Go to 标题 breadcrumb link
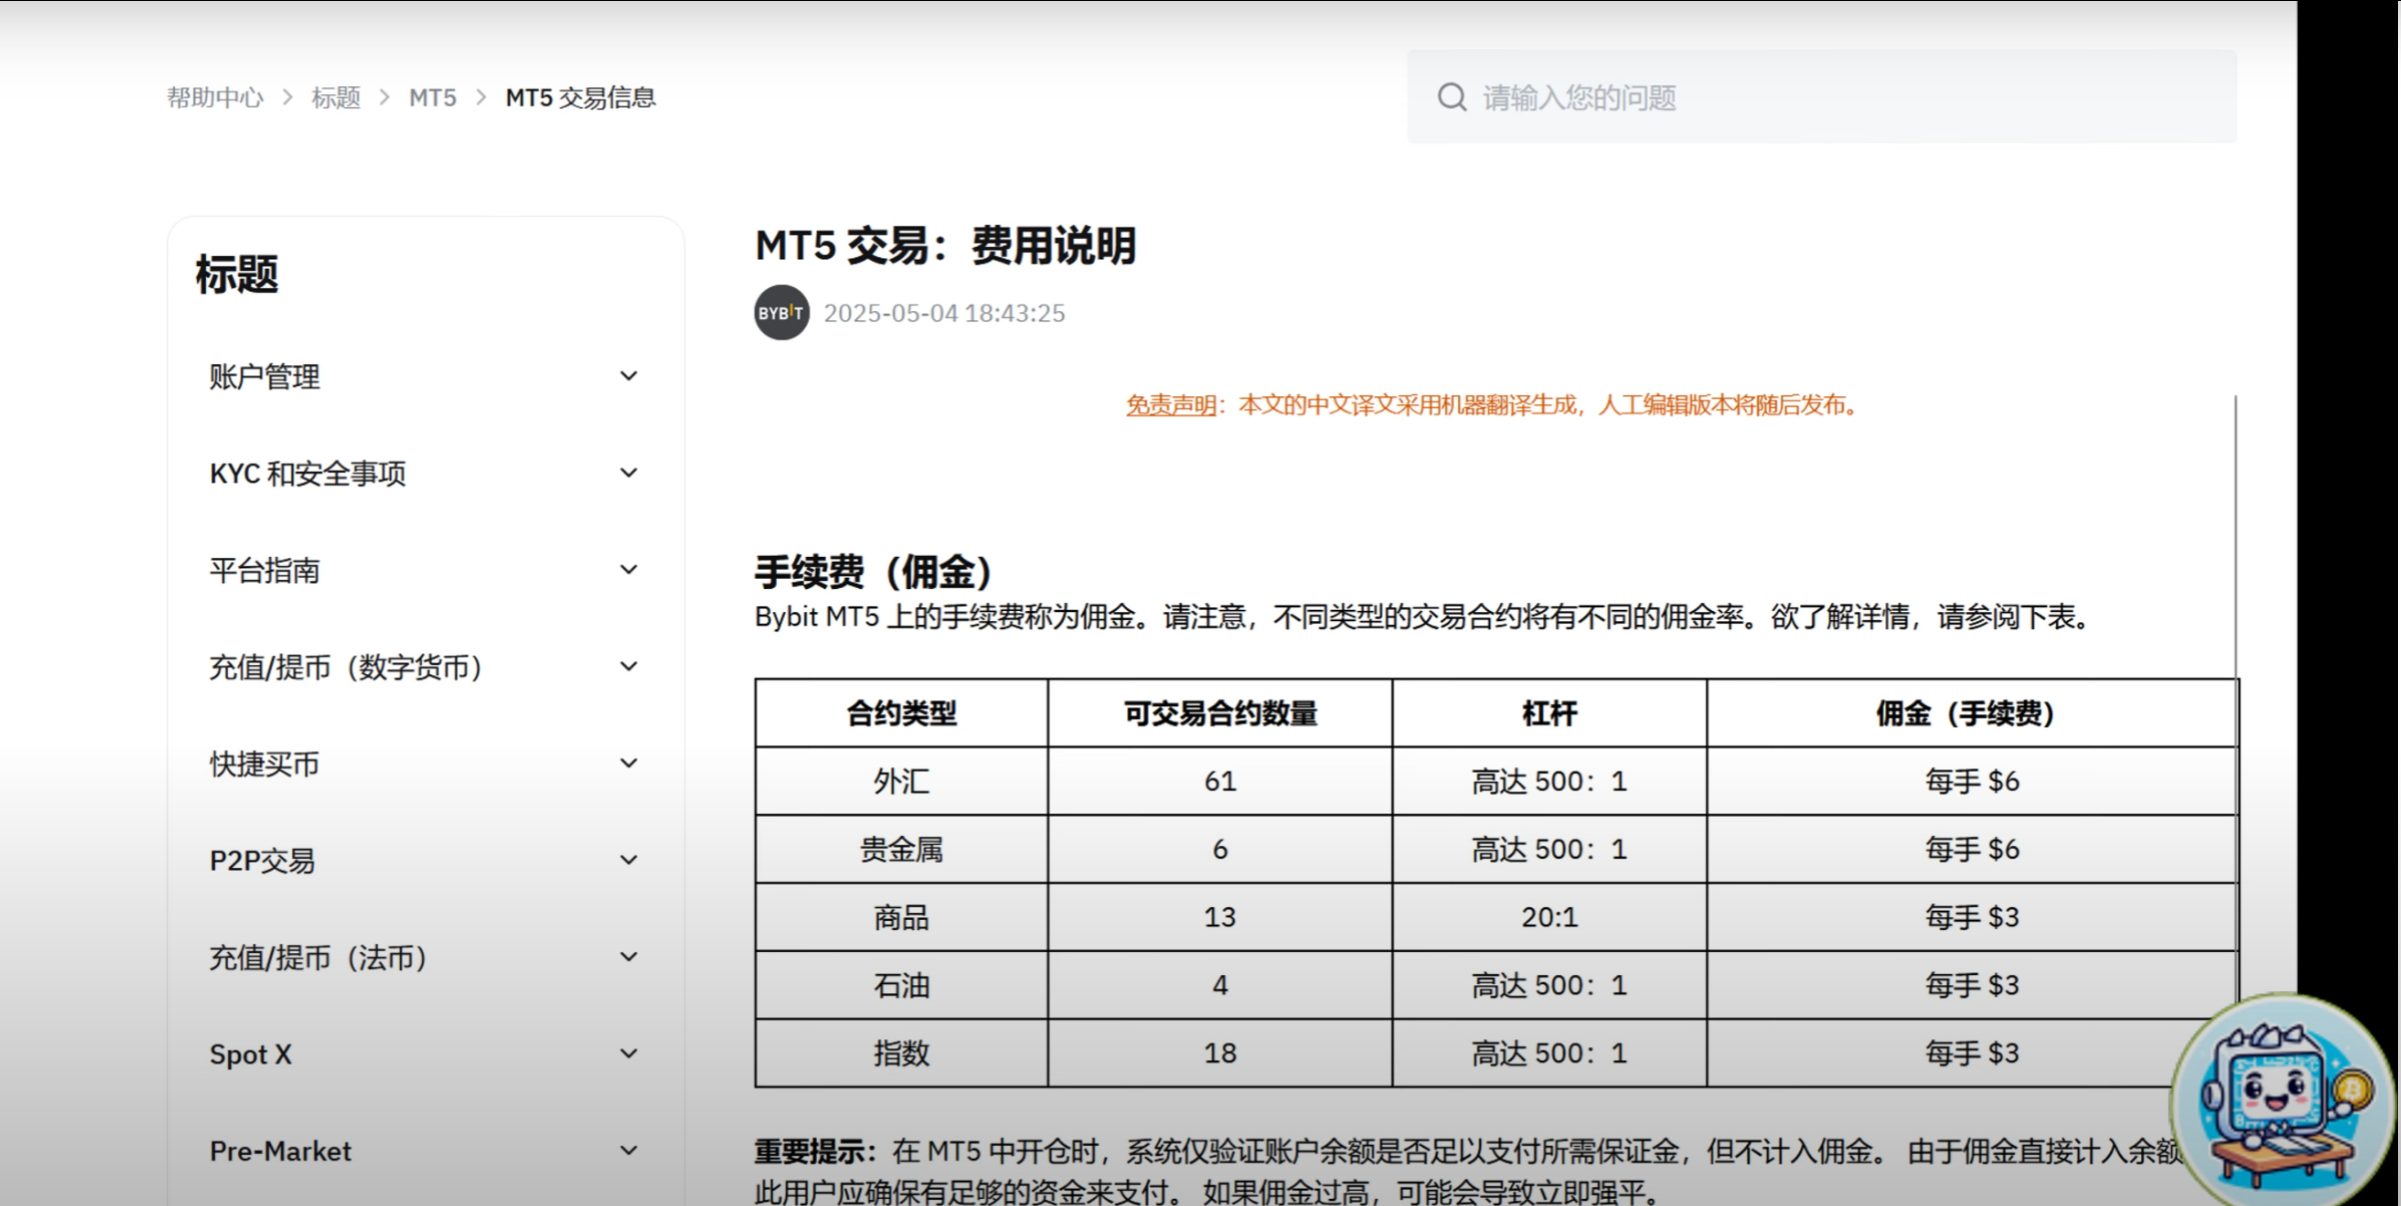Viewport: 2401px width, 1206px height. click(x=336, y=97)
